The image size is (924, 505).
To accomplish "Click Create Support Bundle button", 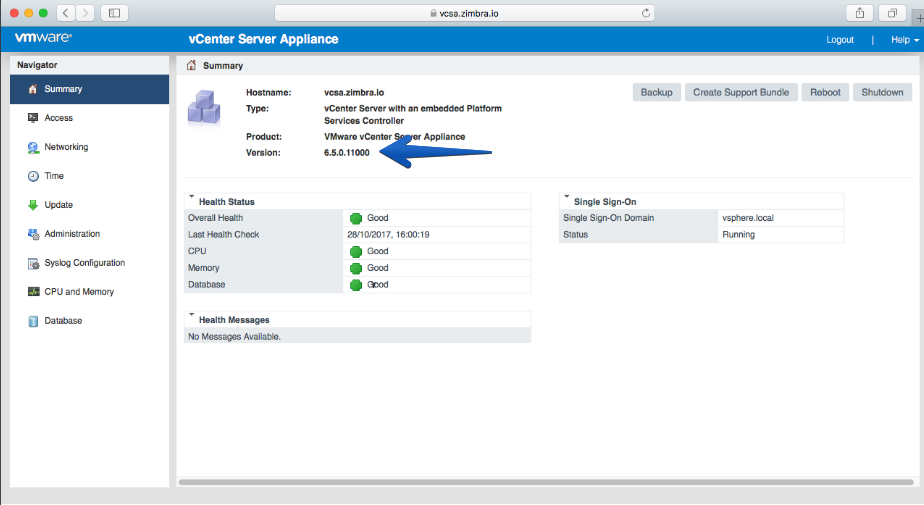I will point(741,93).
